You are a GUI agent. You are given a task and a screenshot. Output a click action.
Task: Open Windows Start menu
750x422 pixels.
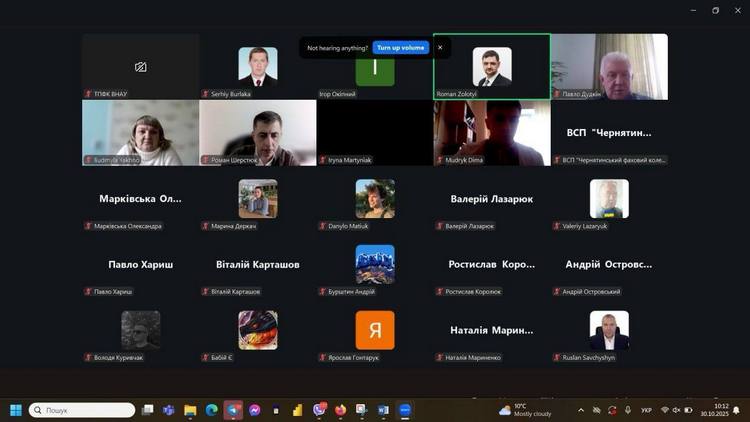16,410
